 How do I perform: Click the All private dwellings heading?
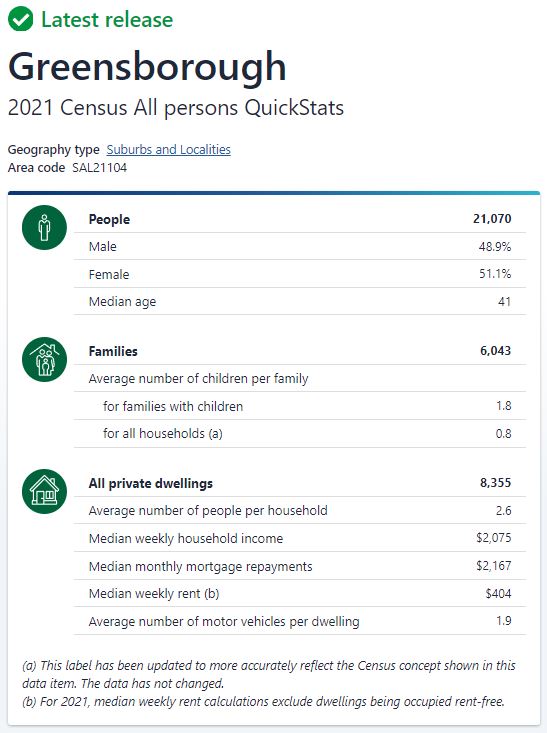click(151, 483)
